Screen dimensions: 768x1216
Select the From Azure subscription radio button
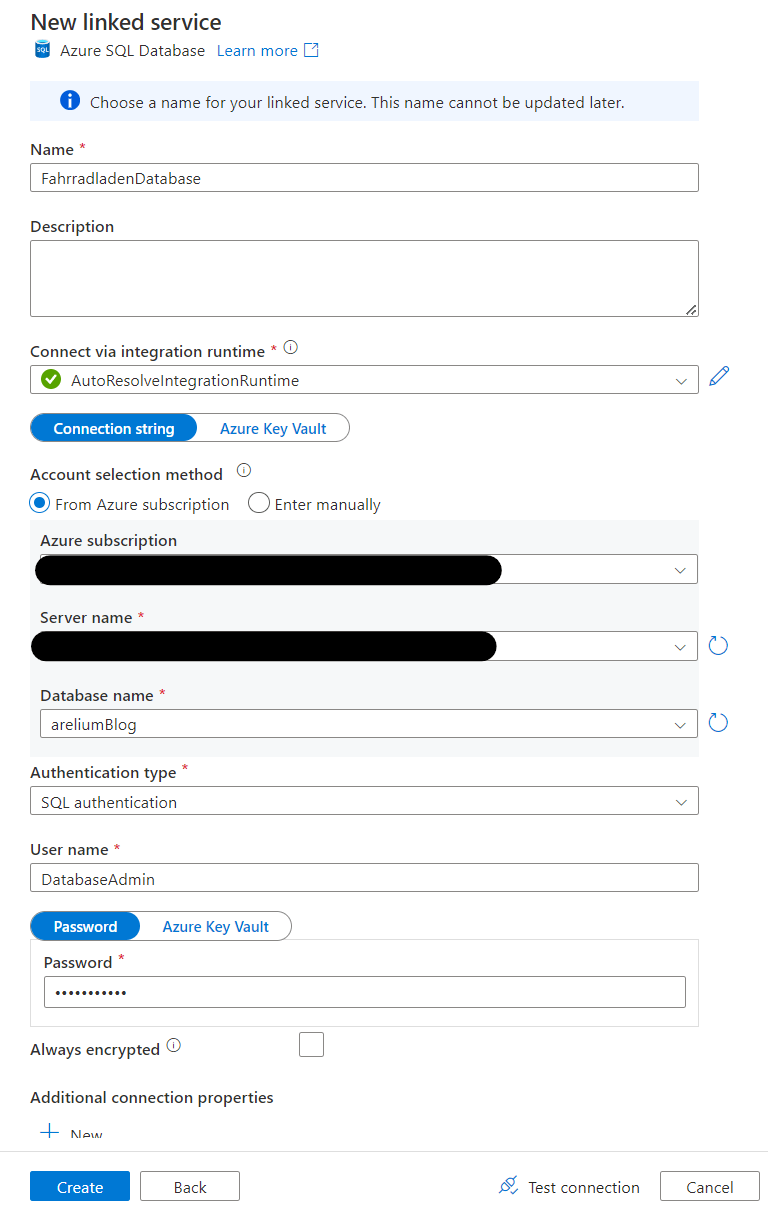tap(37, 504)
